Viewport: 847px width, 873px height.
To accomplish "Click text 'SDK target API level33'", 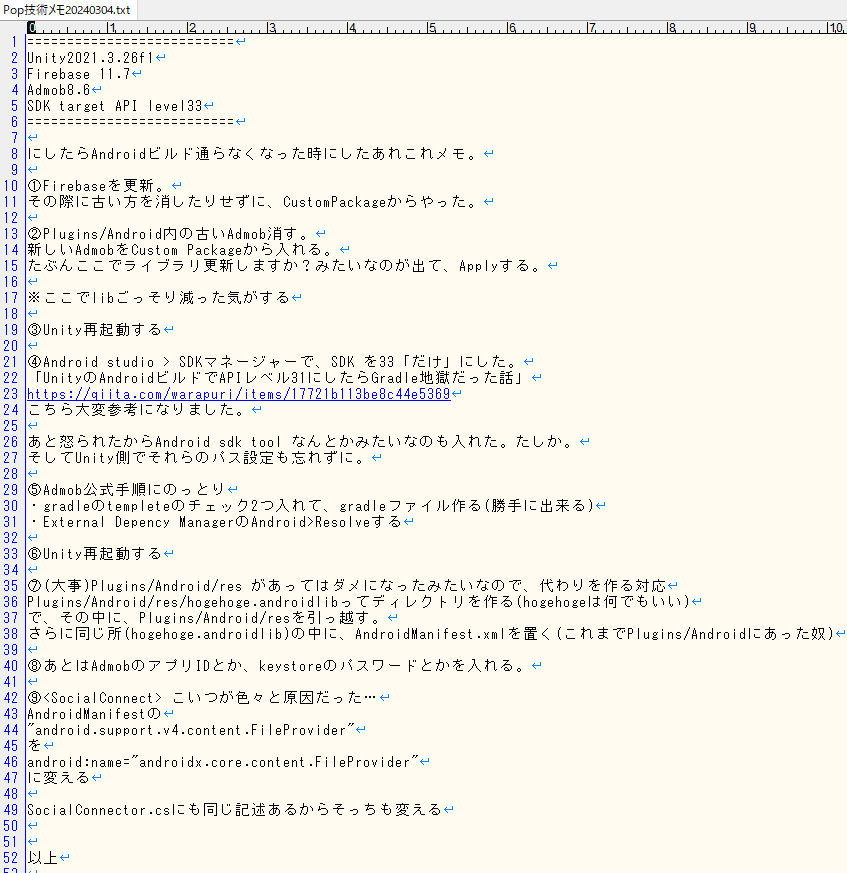I will tap(115, 106).
